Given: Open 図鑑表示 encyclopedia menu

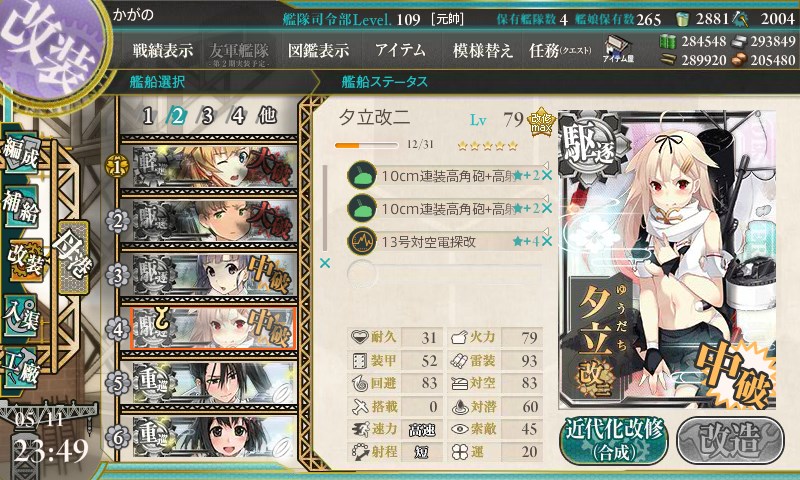Looking at the screenshot, I should pos(318,50).
